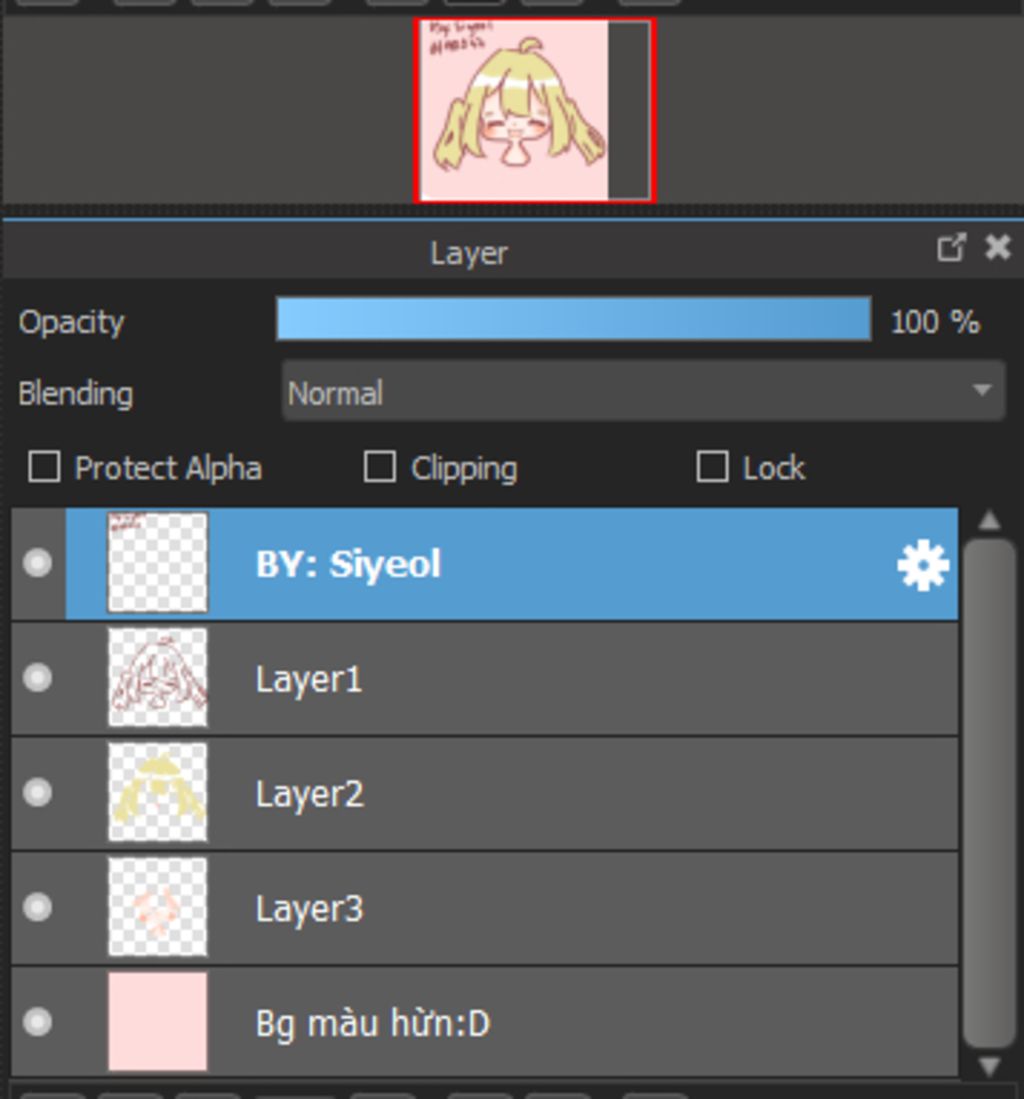1024x1099 pixels.
Task: Hide the BY: Siyeol layer
Action: coord(37,564)
